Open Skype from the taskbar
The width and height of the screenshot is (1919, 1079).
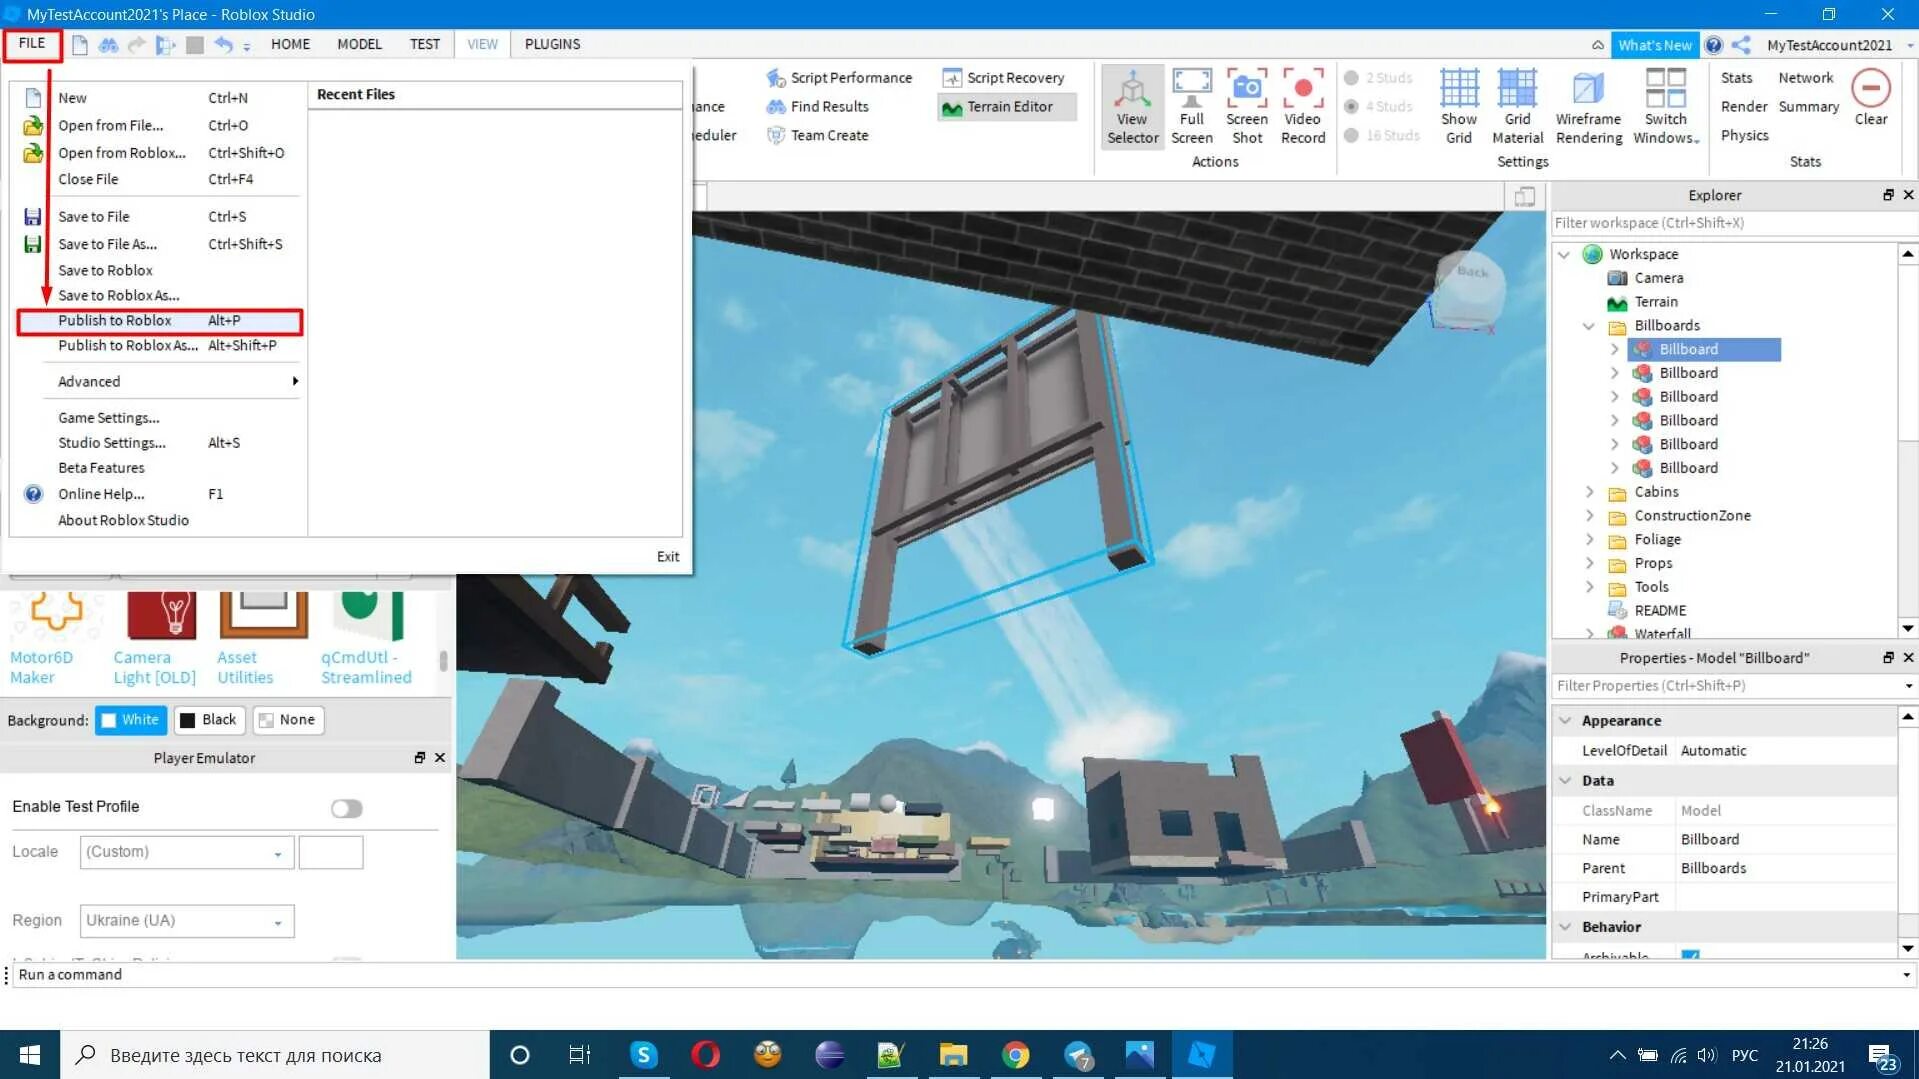pyautogui.click(x=643, y=1055)
